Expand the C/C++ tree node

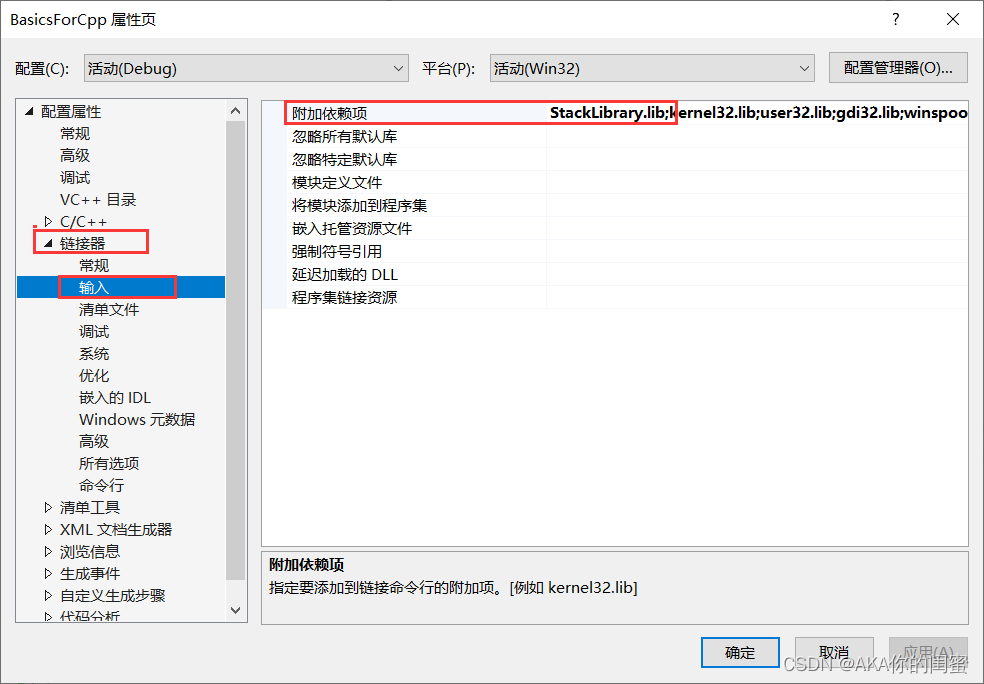[x=48, y=222]
